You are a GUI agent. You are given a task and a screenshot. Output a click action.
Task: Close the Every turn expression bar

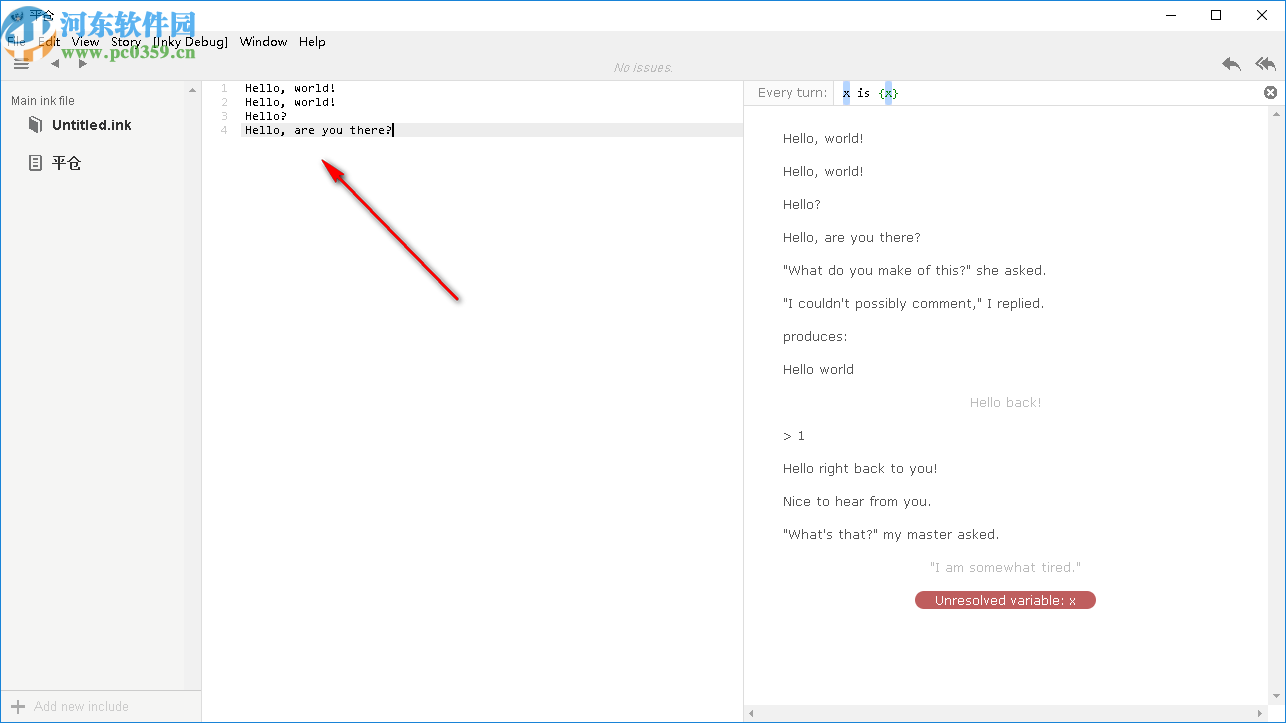1270,93
